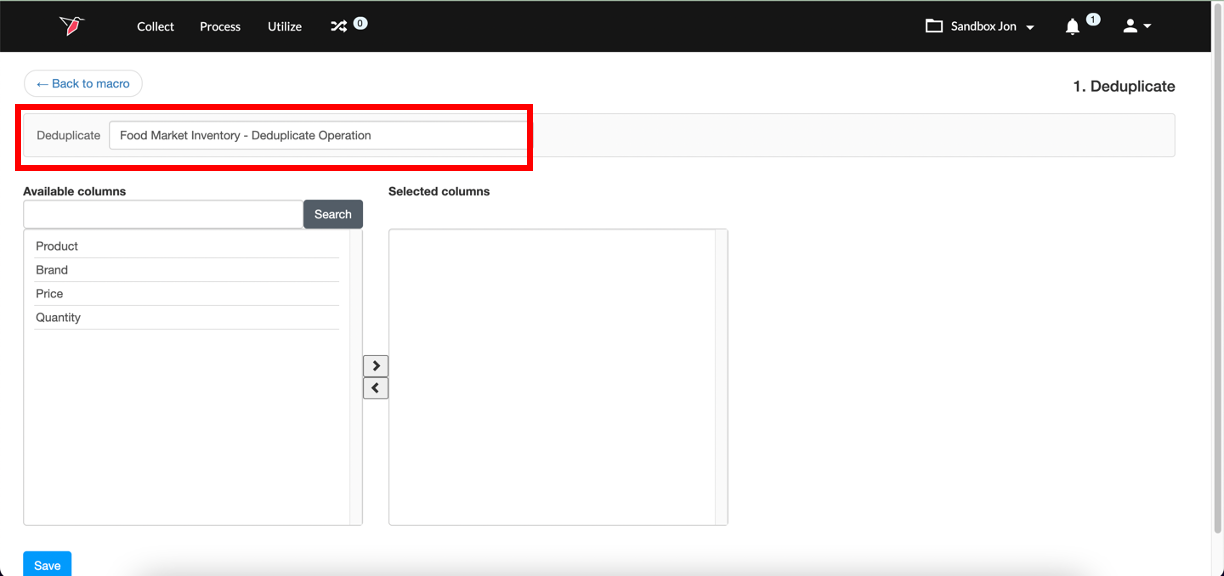Viewport: 1224px width, 576px height.
Task: Click the Search button
Action: (x=333, y=214)
